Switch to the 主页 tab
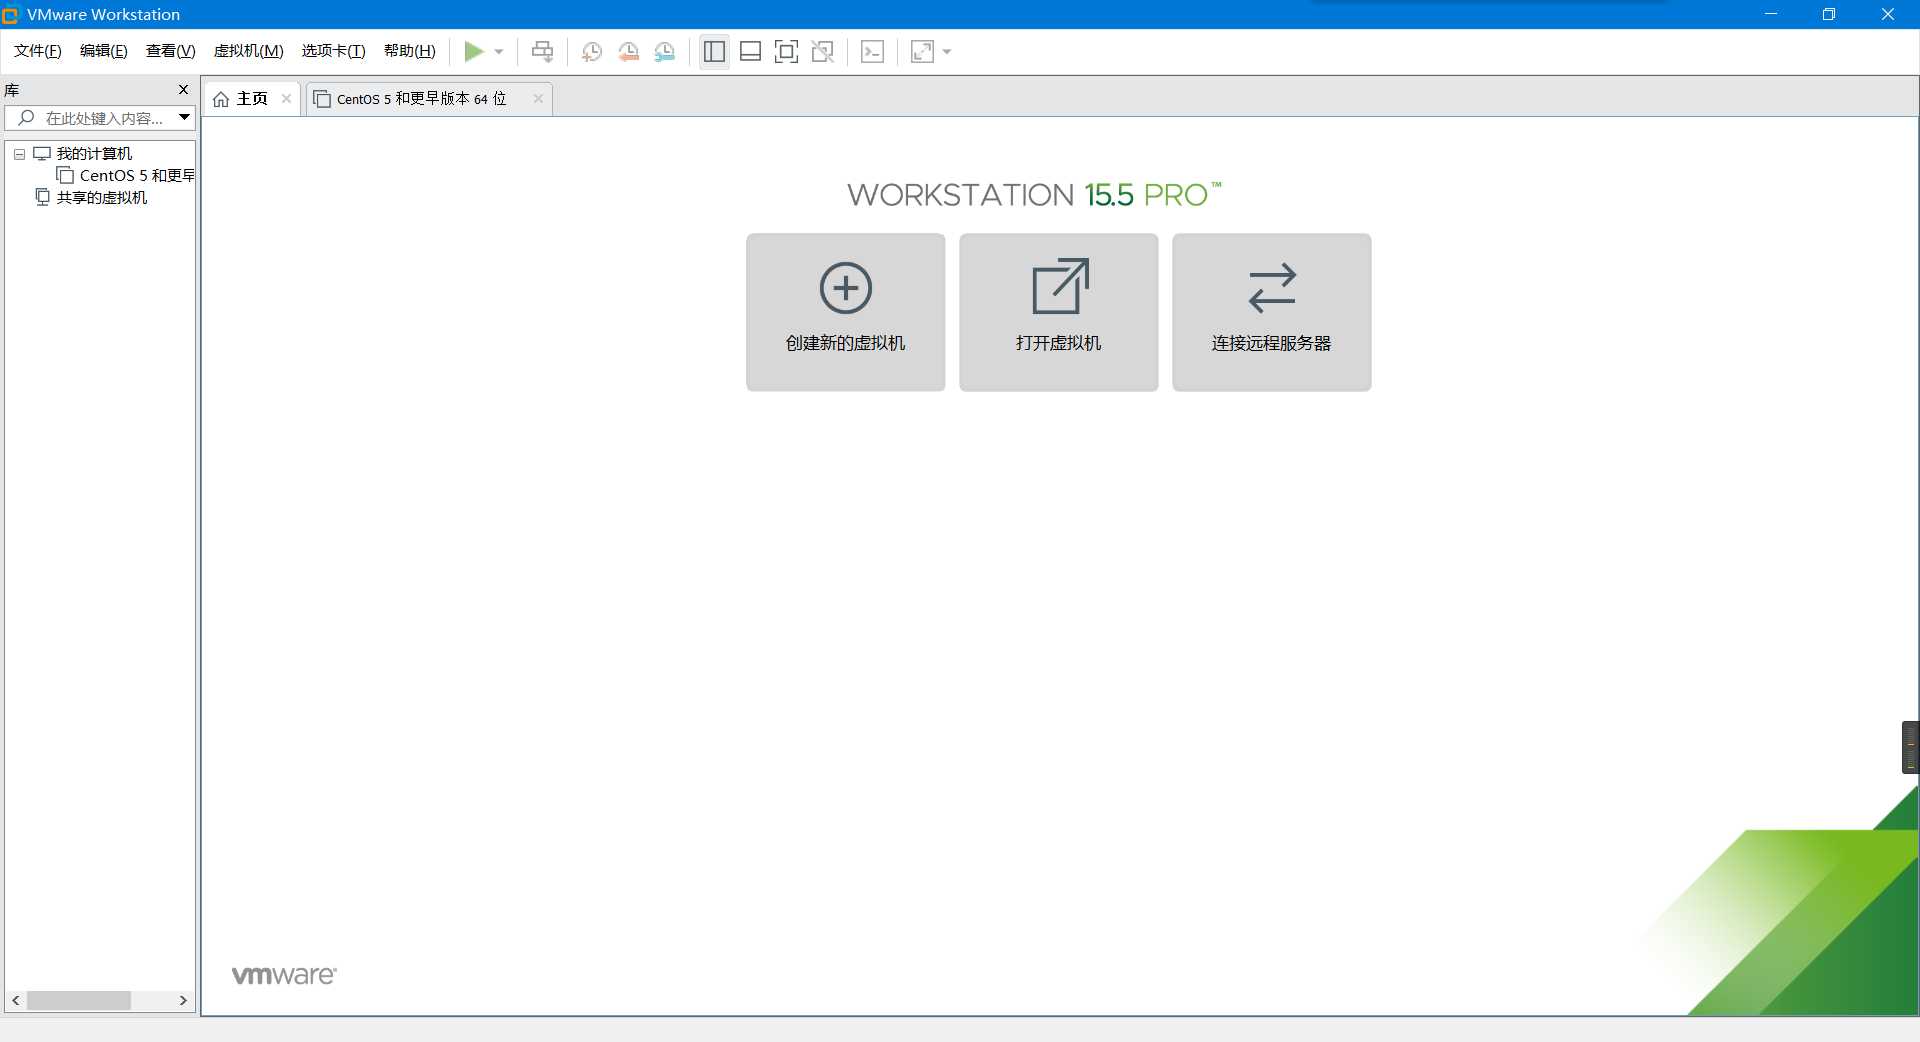 (x=252, y=98)
